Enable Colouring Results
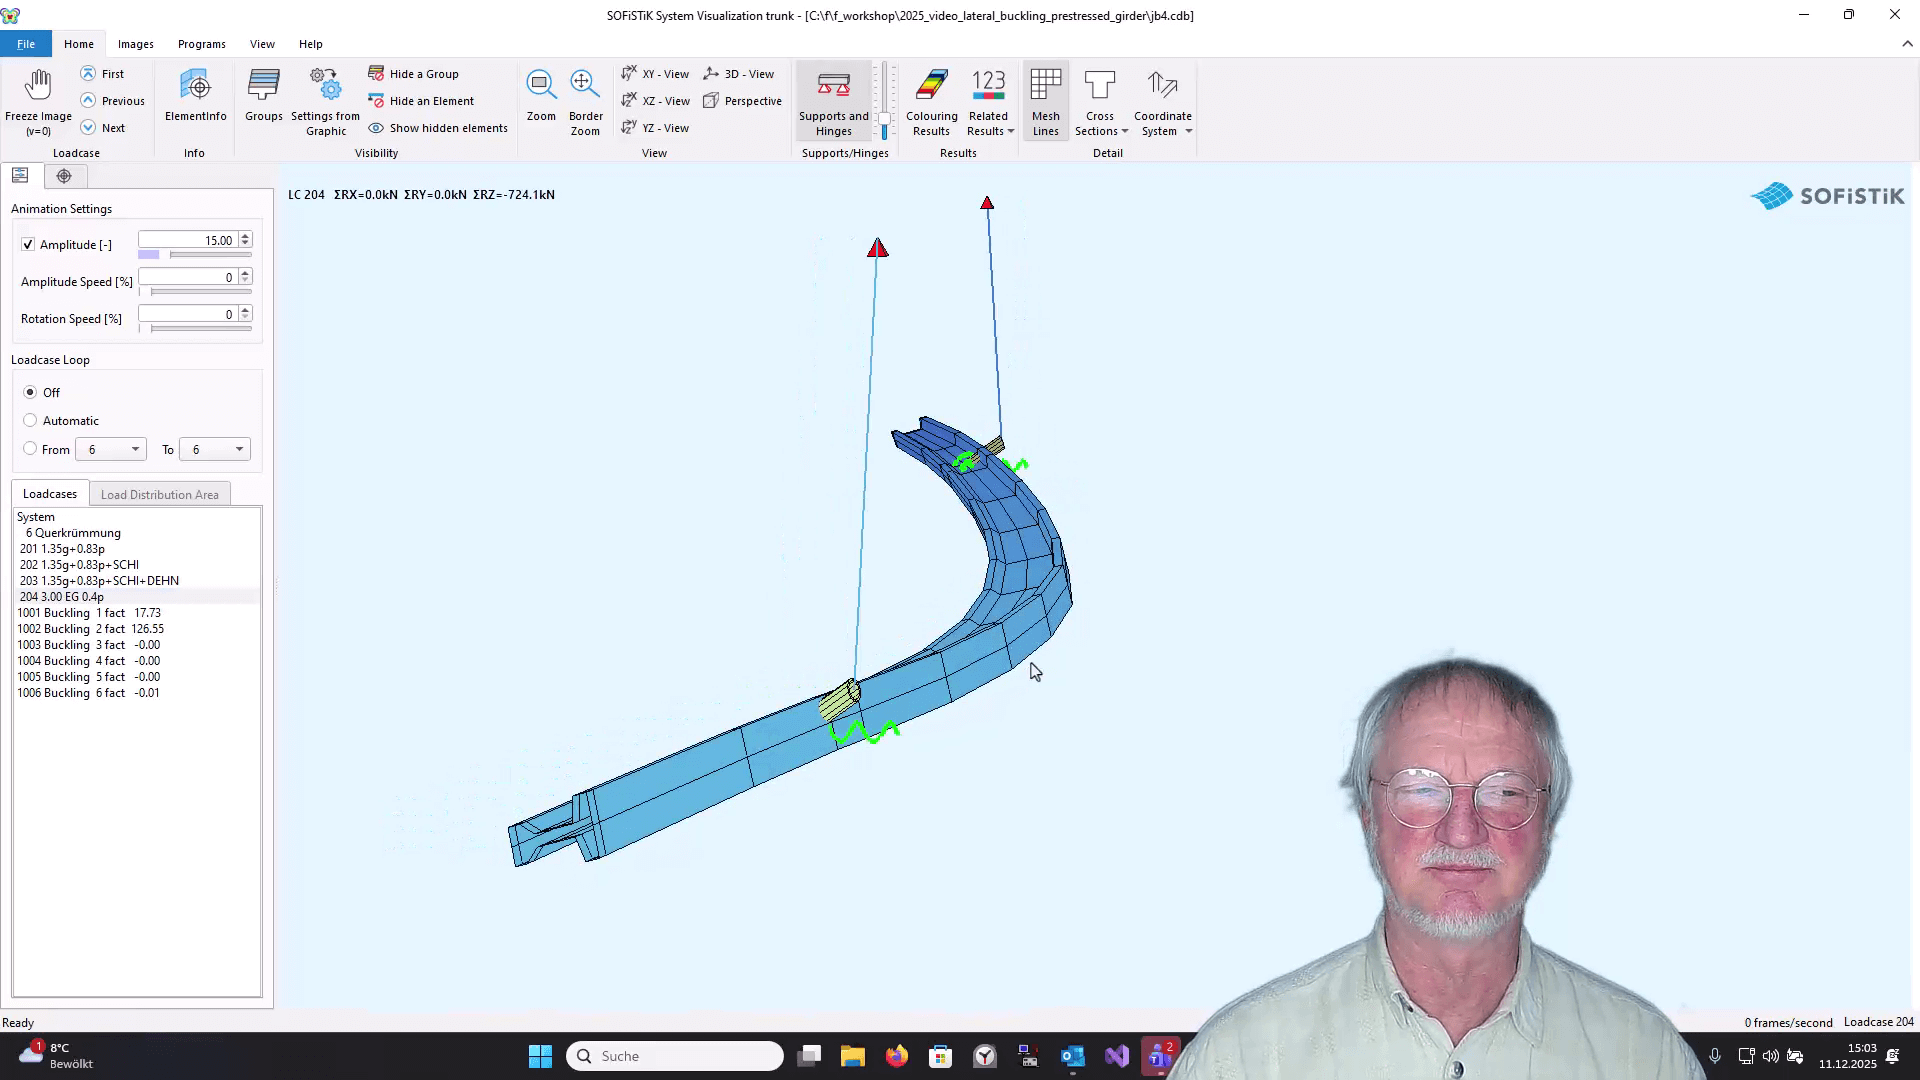The height and width of the screenshot is (1080, 1920). (930, 100)
